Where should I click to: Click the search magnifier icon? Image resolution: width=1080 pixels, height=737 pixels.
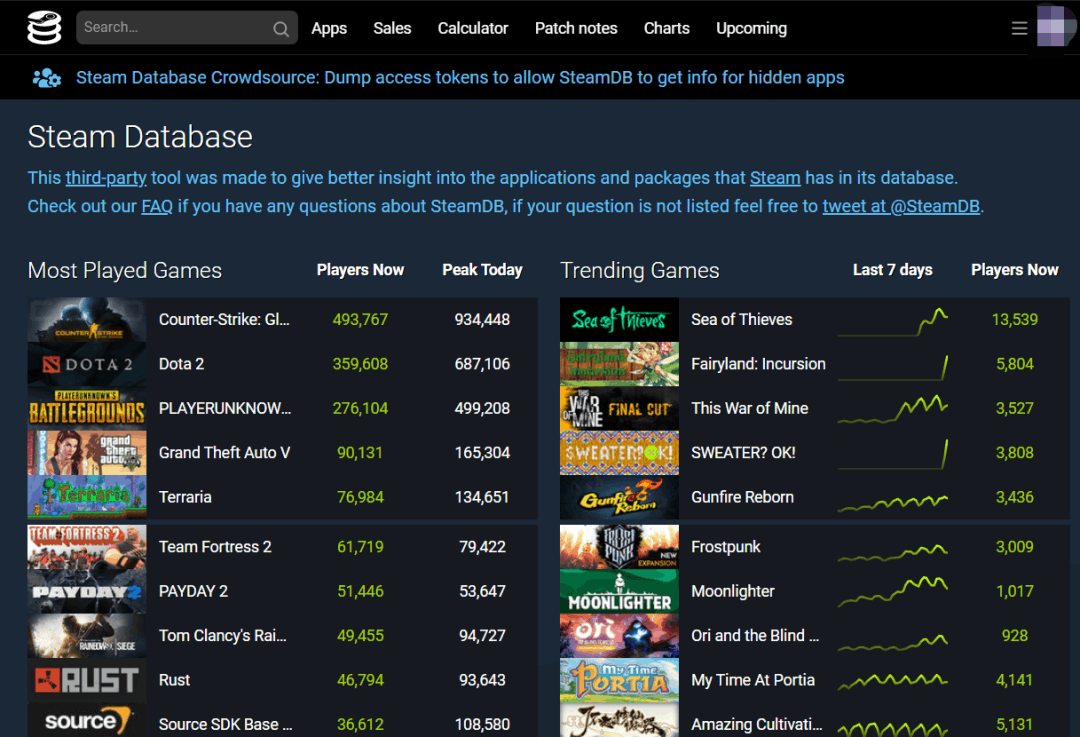coord(280,28)
